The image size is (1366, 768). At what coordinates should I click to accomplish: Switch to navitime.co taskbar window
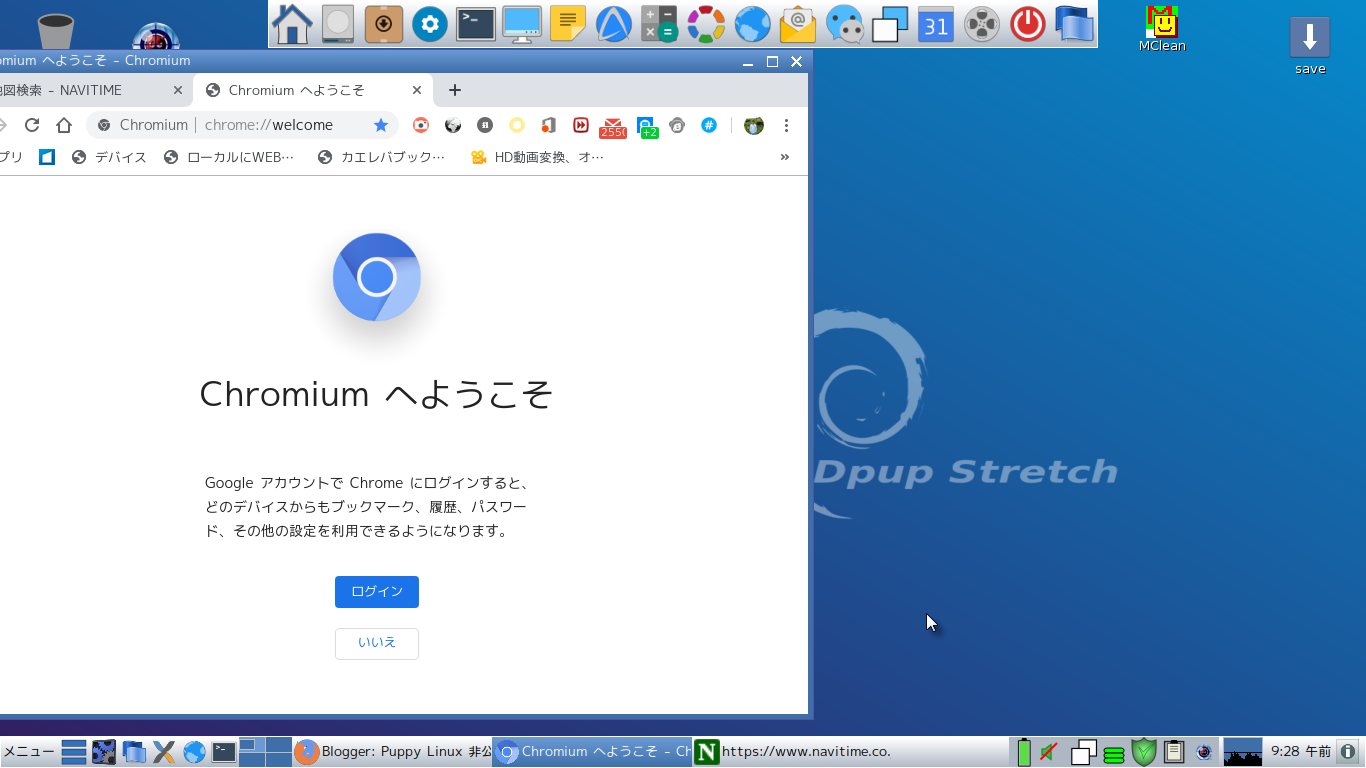point(792,751)
